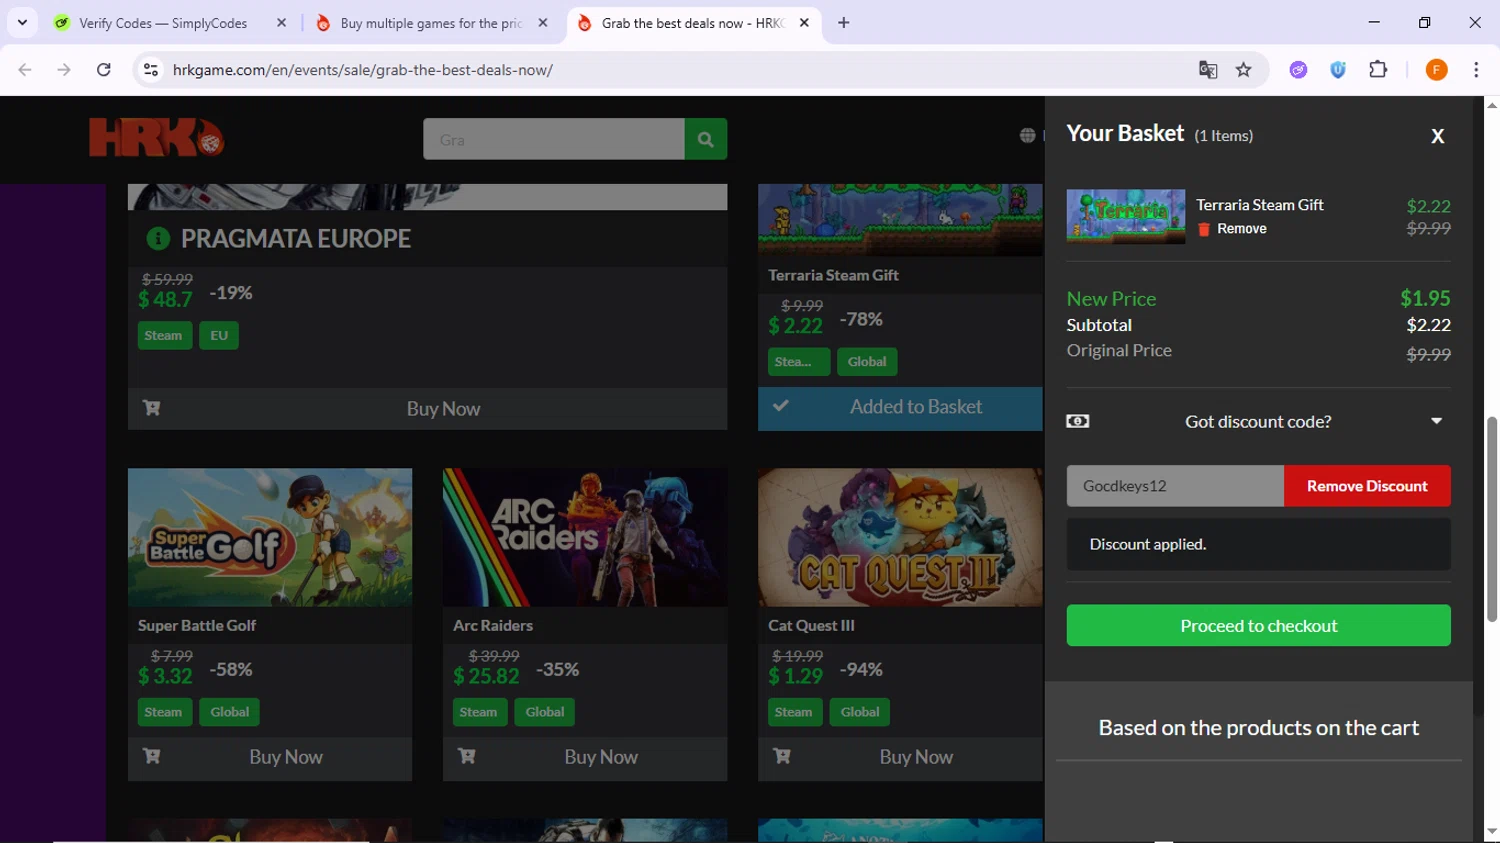1500x843 pixels.
Task: Click the info icon beside PRAGMATA EUROPE
Action: tap(158, 238)
